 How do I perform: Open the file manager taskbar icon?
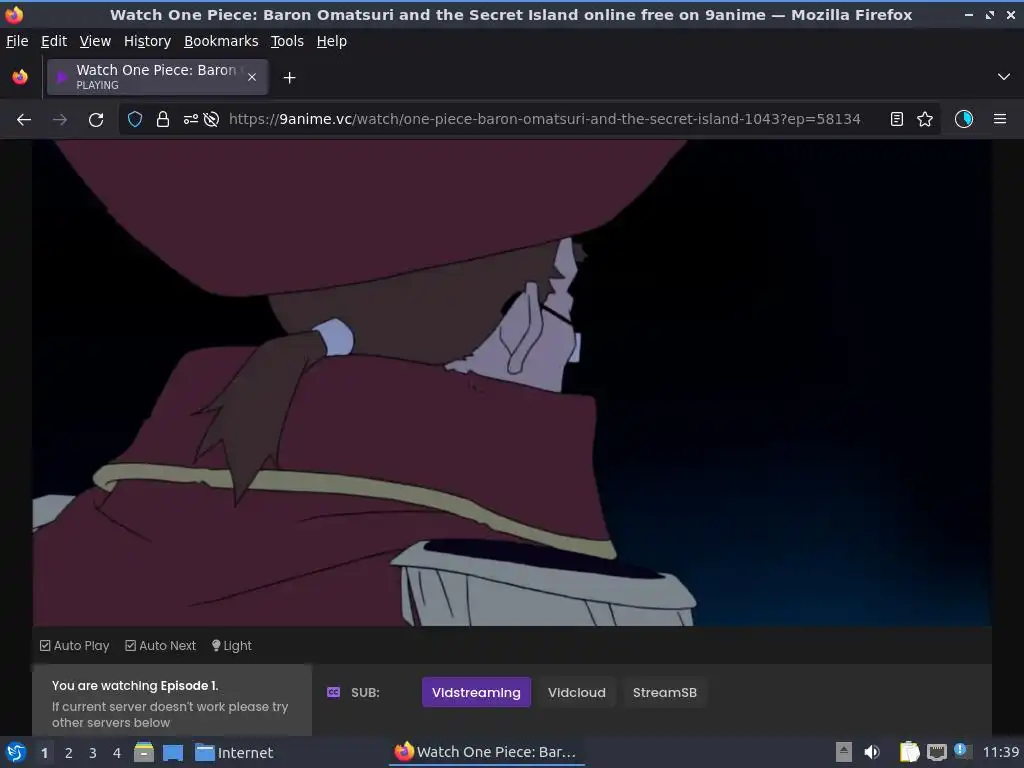144,752
